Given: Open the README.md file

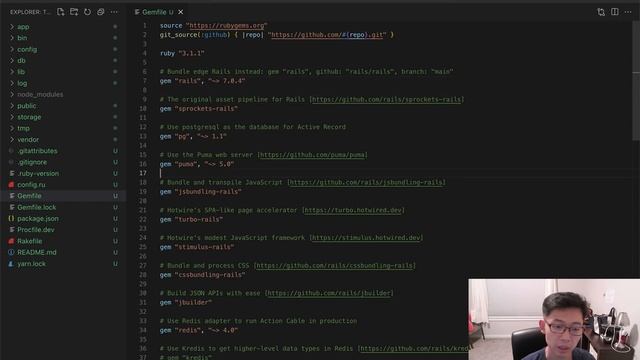Looking at the screenshot, I should pyautogui.click(x=37, y=253).
